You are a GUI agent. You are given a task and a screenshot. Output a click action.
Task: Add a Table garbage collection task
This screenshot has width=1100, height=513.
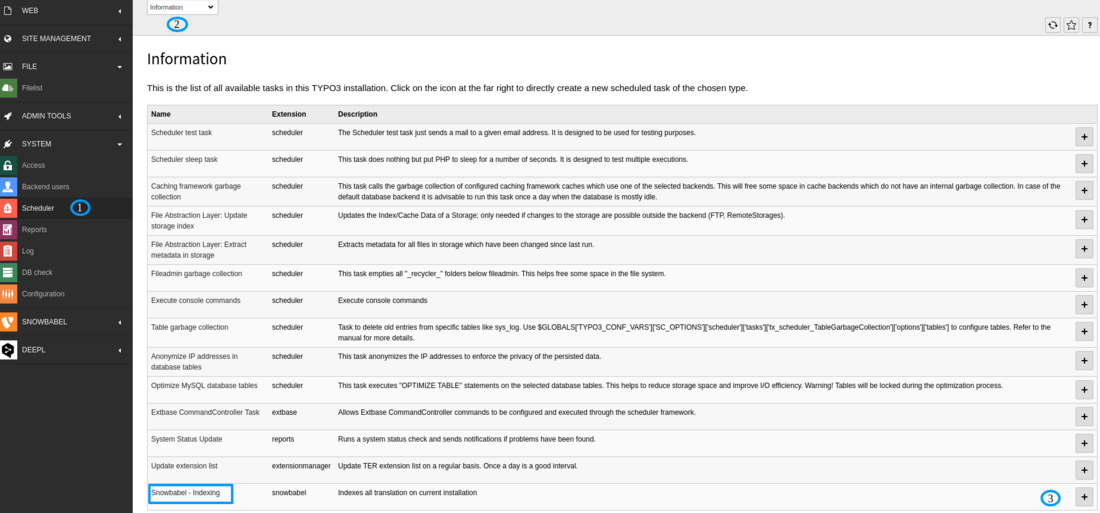(1084, 332)
